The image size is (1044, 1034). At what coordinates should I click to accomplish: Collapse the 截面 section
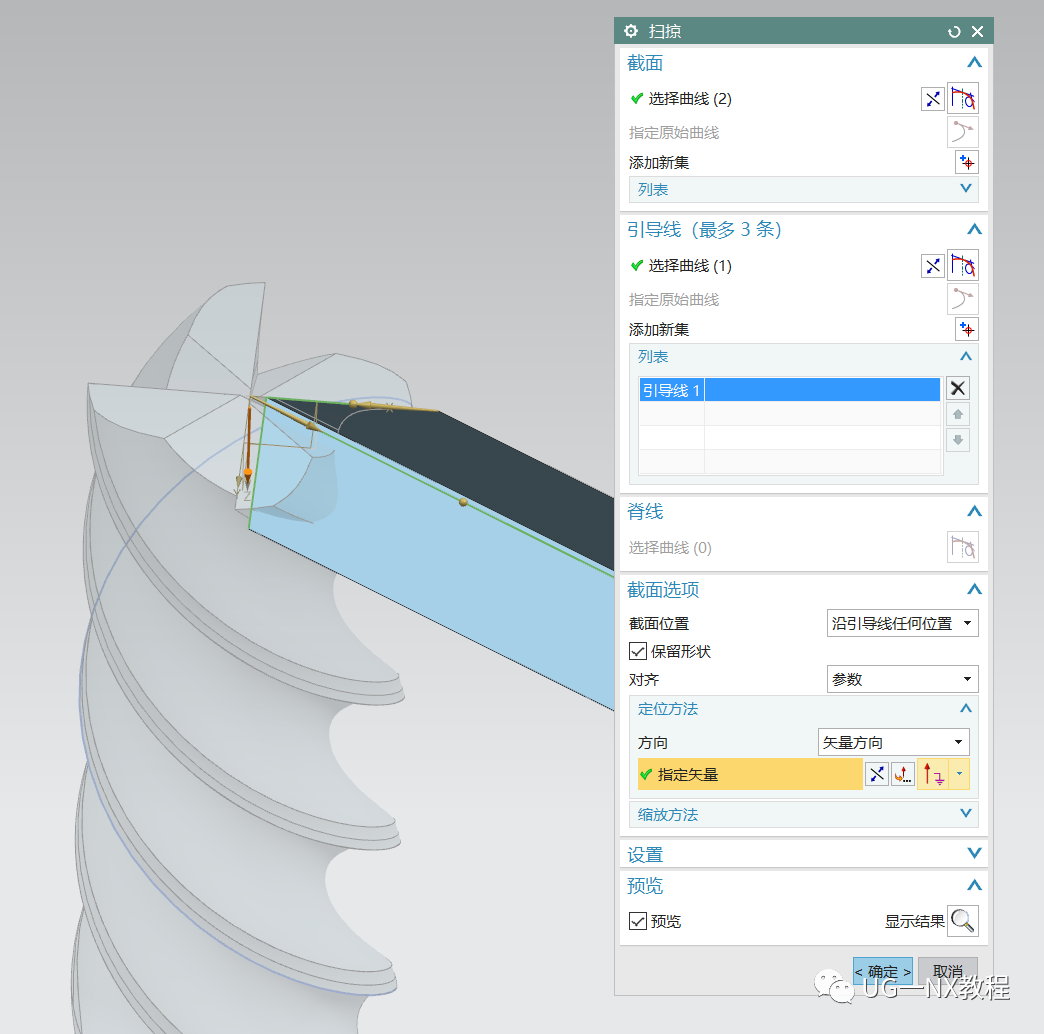click(x=974, y=63)
